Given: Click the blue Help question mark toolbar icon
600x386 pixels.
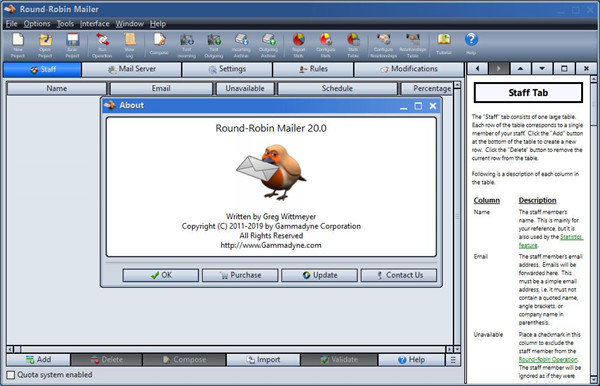Looking at the screenshot, I should tap(471, 44).
